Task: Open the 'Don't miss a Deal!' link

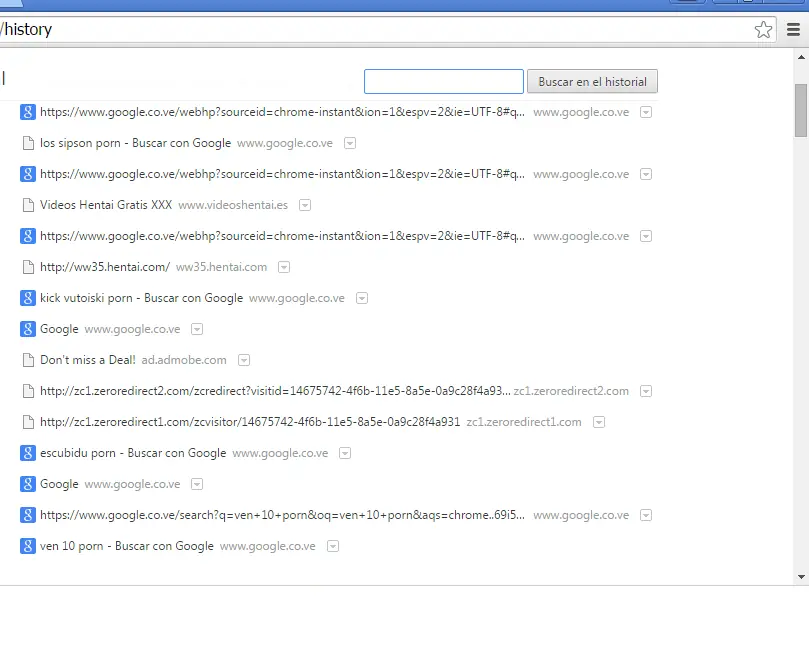Action: pos(88,359)
